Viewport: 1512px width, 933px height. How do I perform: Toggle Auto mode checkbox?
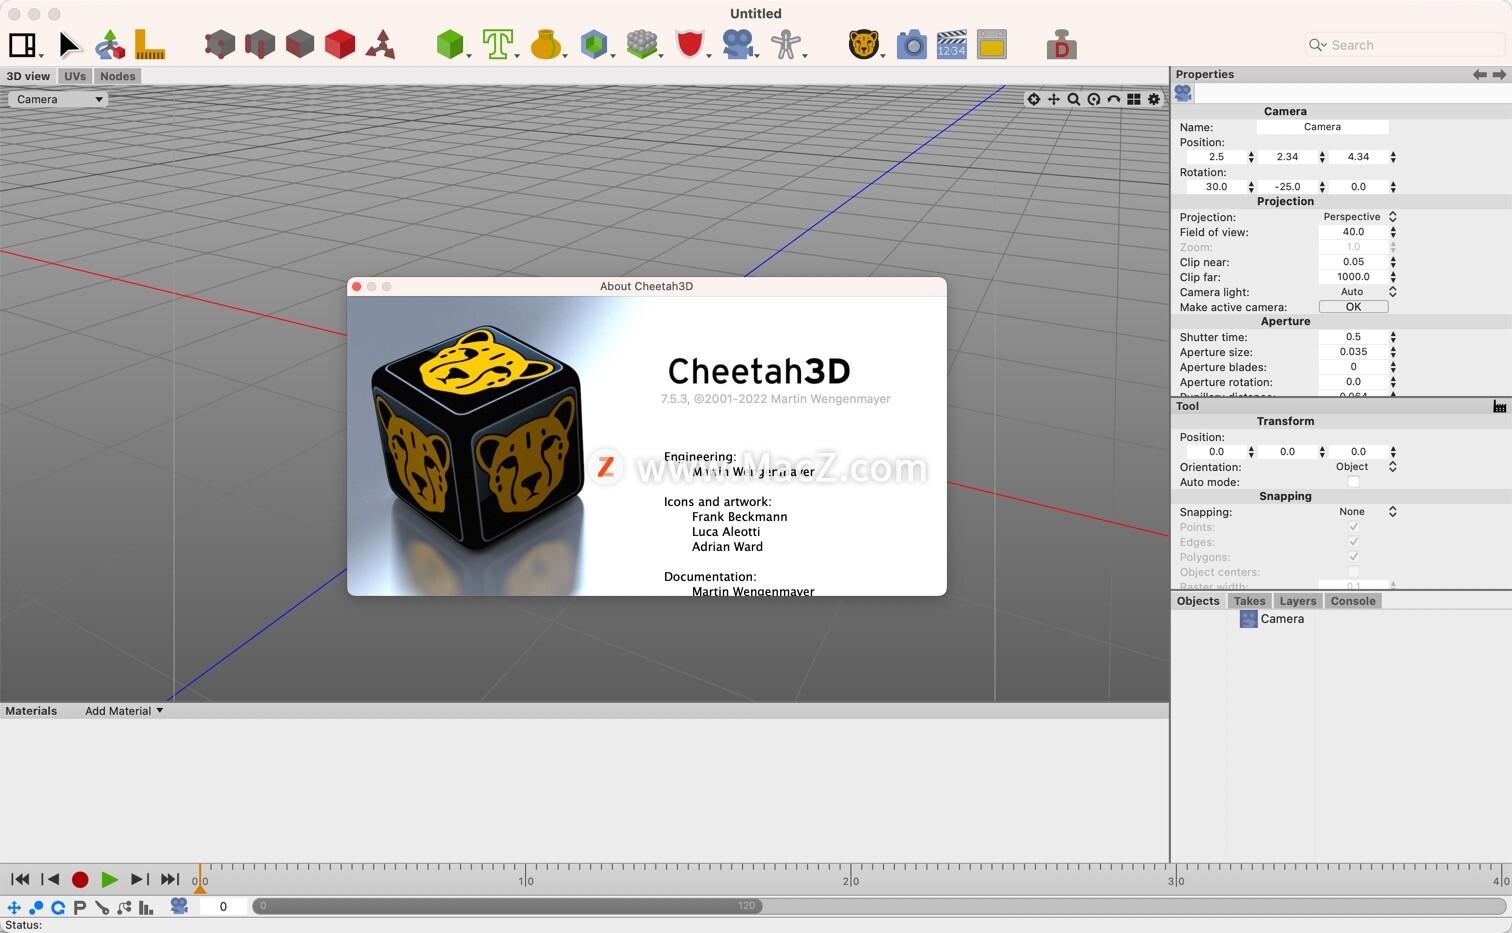[1353, 482]
